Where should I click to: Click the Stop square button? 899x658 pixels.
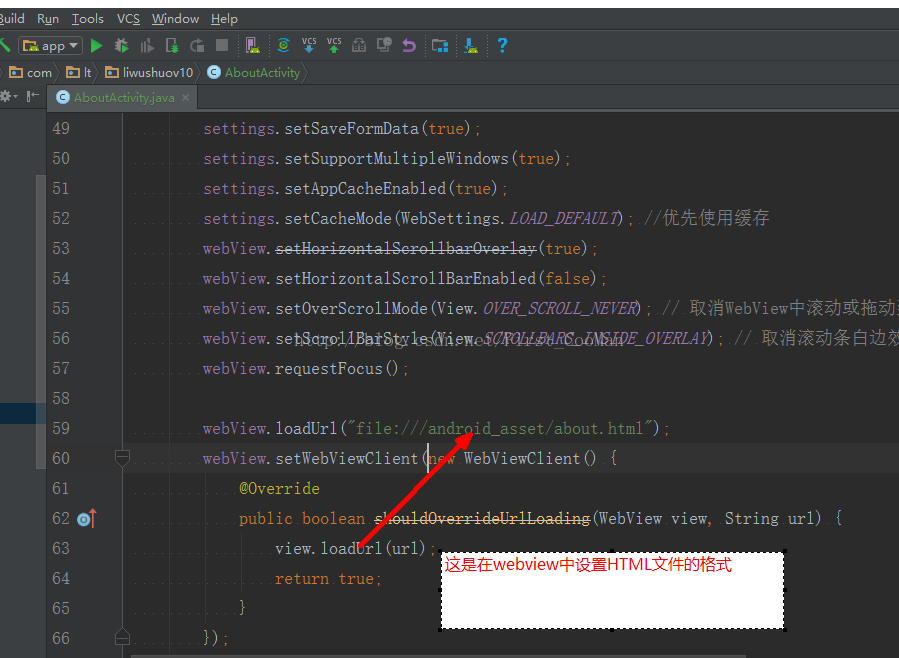[222, 45]
